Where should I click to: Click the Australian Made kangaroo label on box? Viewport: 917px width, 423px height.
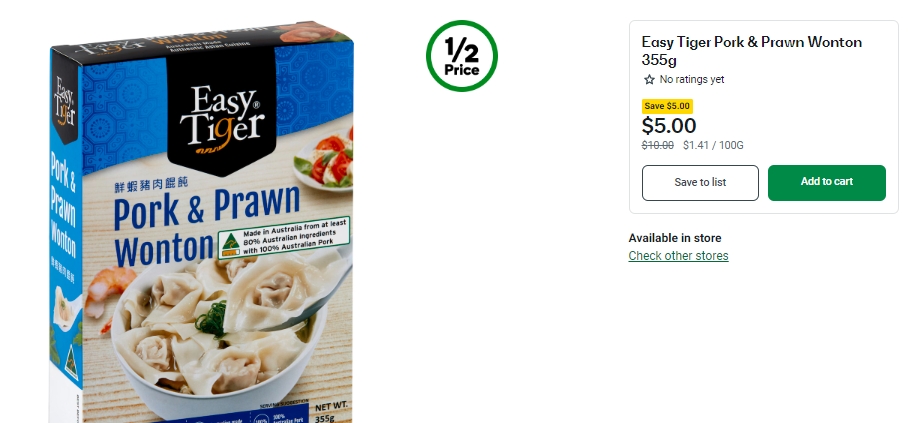tap(284, 238)
